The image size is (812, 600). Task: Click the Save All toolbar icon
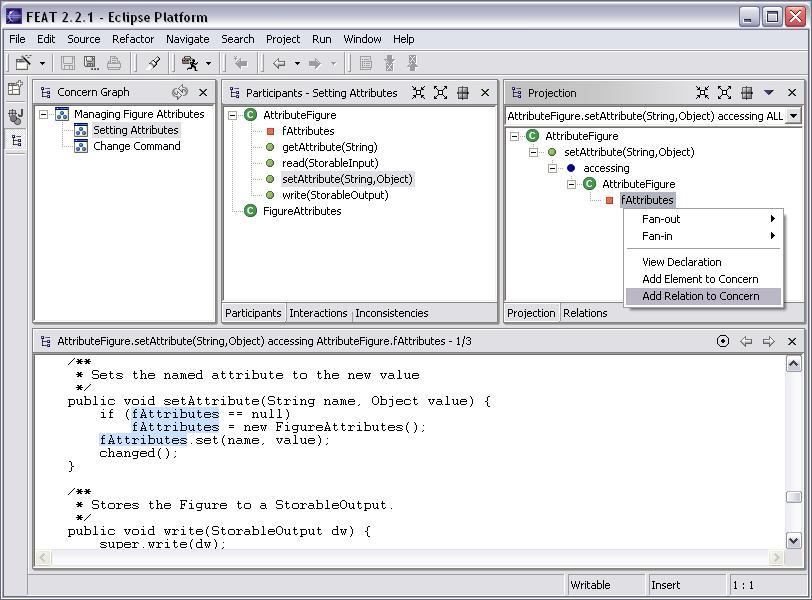[91, 63]
